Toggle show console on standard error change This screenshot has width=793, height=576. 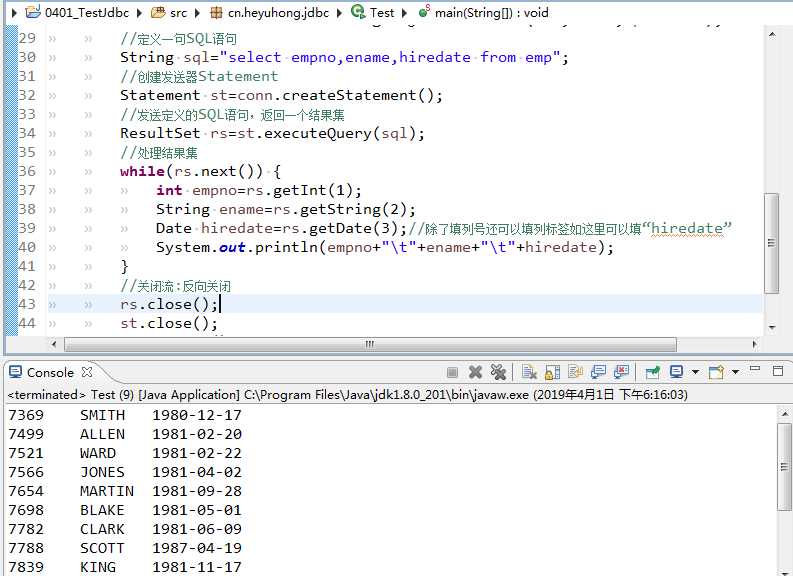(622, 372)
